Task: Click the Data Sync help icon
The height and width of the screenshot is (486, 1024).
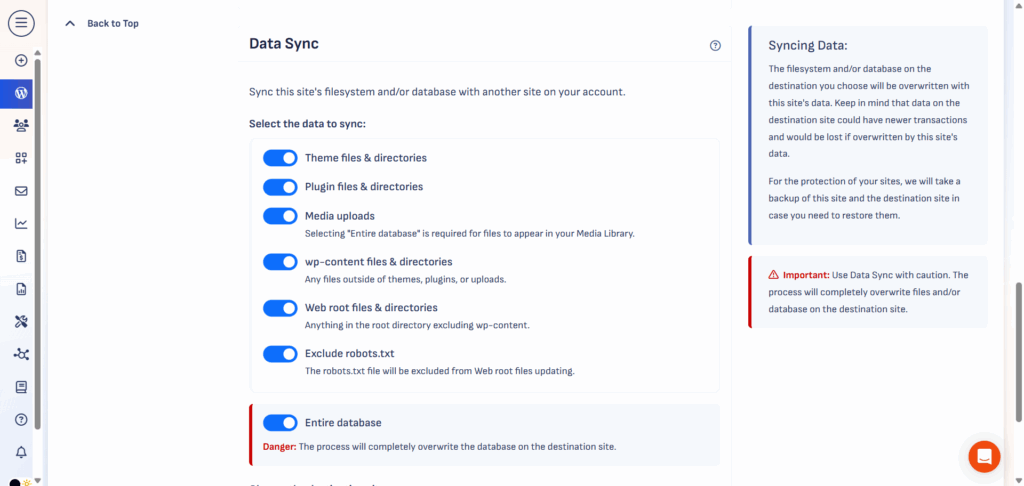Action: pyautogui.click(x=715, y=45)
